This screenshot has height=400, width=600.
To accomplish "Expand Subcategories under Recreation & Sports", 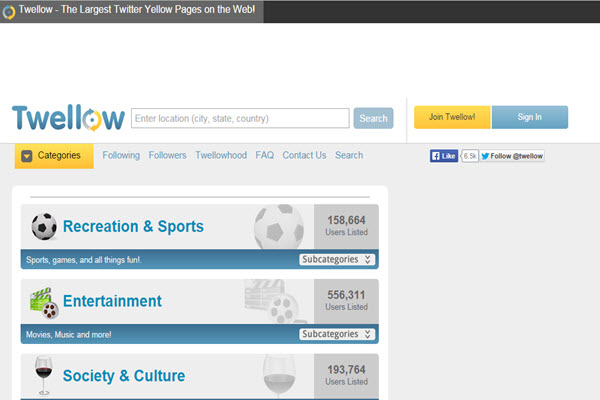I will pos(337,260).
